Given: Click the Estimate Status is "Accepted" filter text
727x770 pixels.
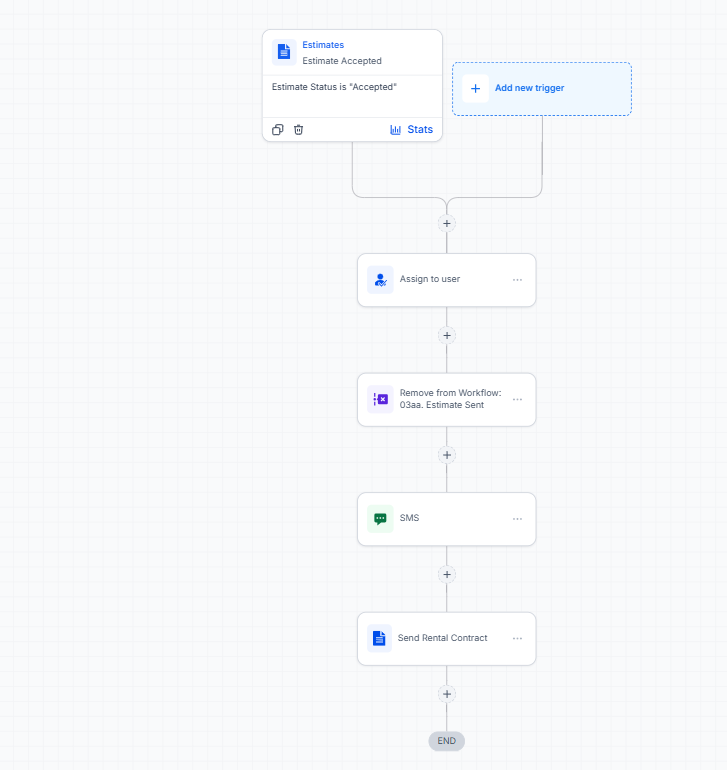Looking at the screenshot, I should [x=334, y=87].
